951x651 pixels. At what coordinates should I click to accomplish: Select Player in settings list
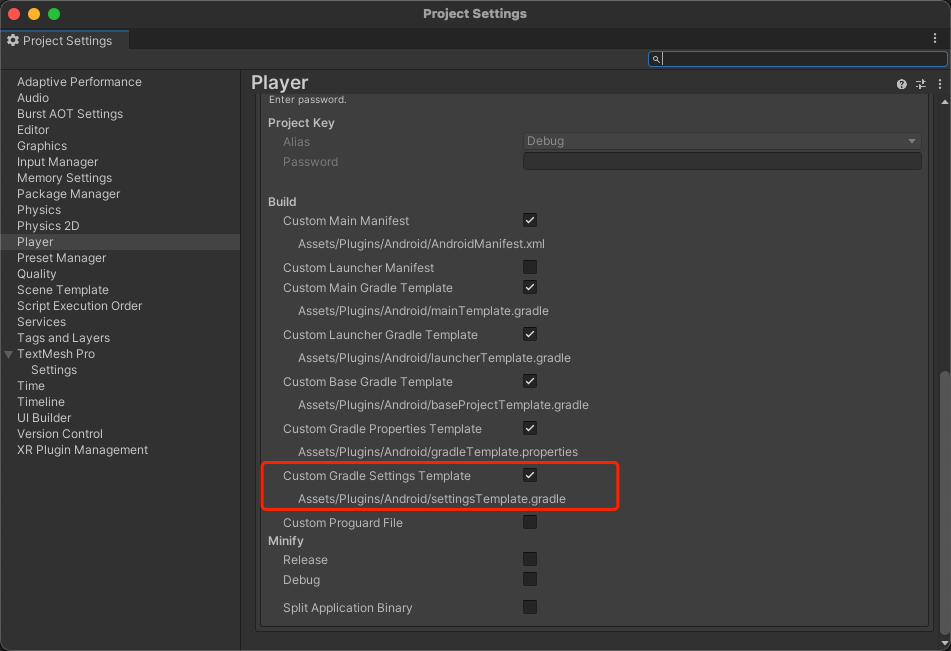pyautogui.click(x=120, y=242)
